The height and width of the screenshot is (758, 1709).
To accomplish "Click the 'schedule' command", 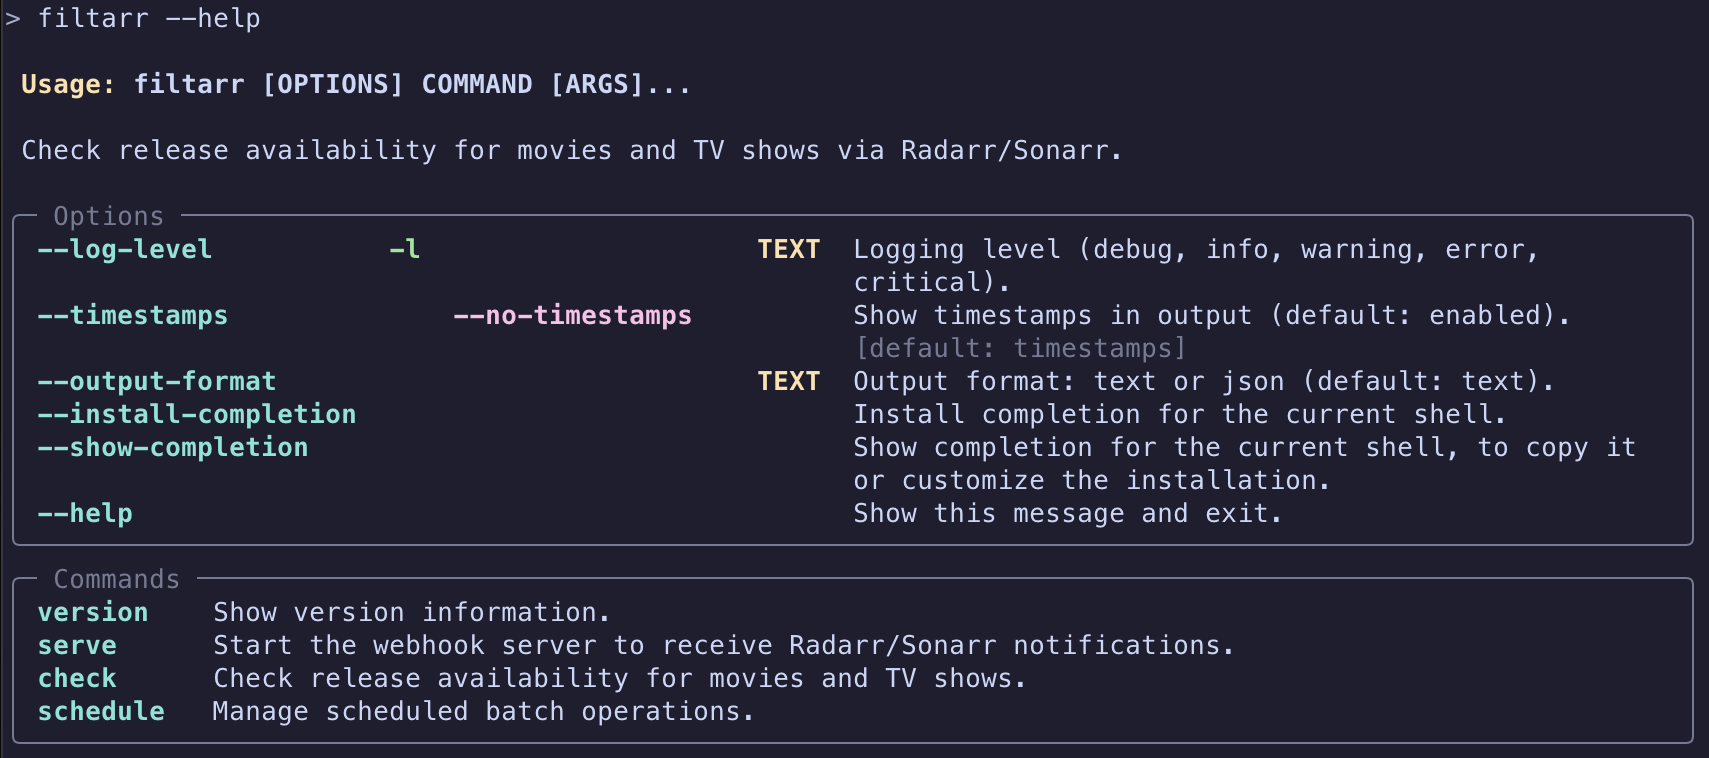I will click(101, 711).
